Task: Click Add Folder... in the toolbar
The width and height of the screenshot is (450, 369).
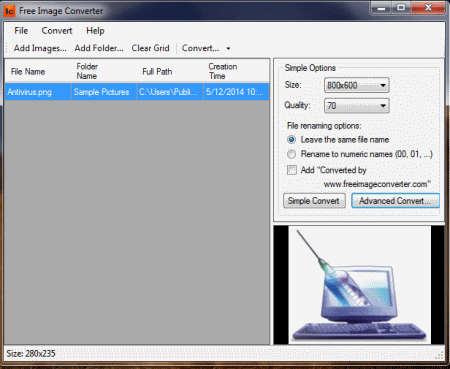Action: [x=99, y=48]
